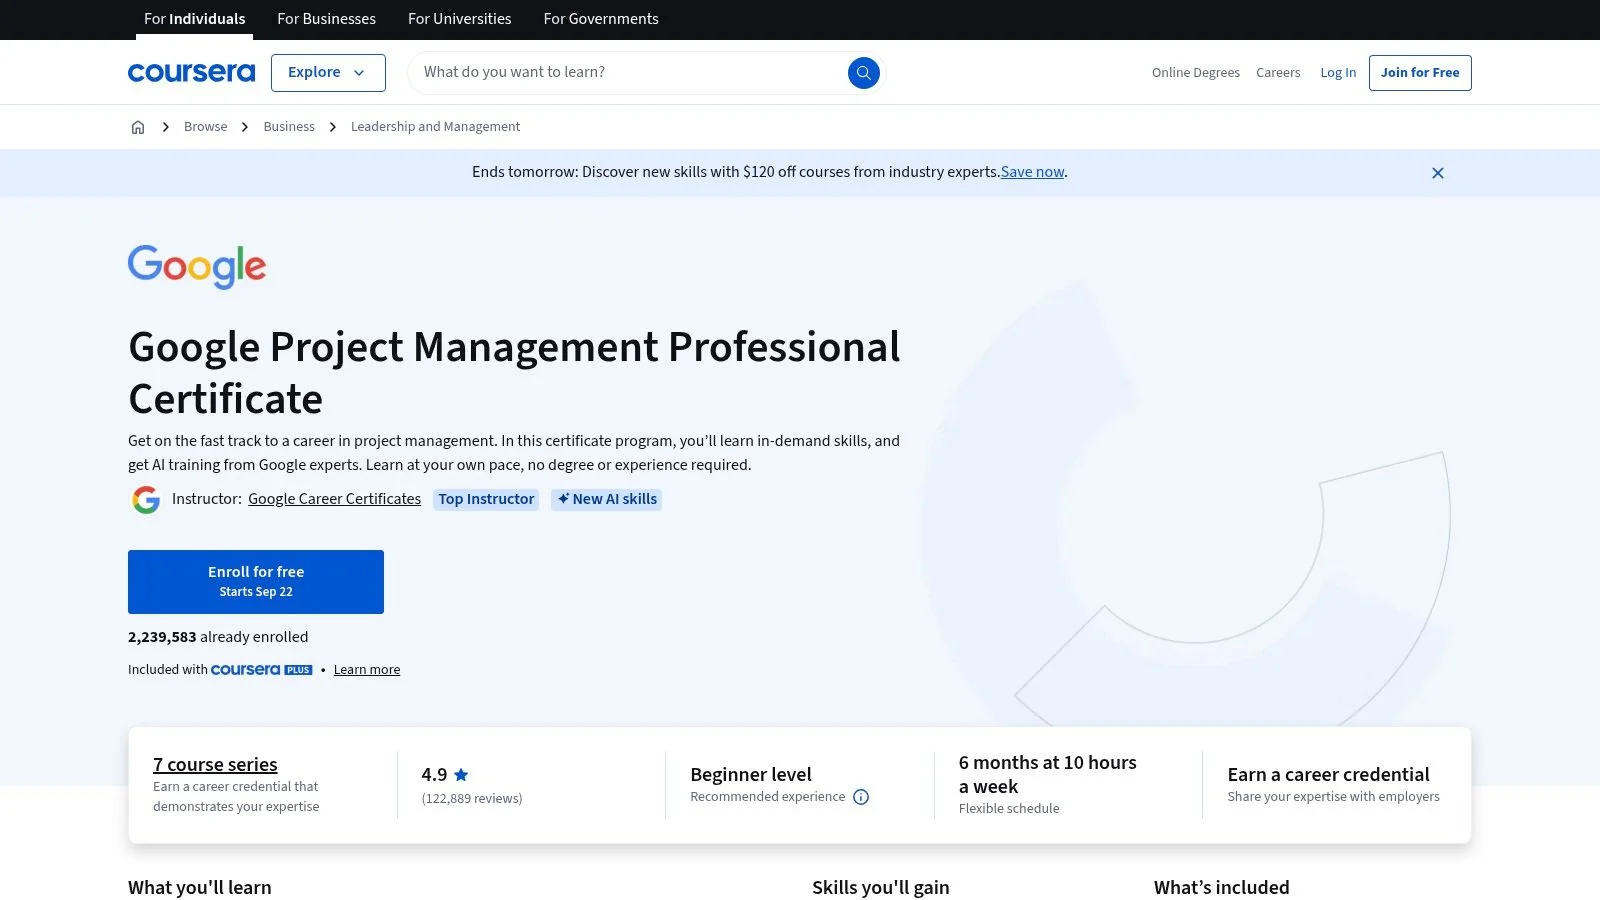1600x900 pixels.
Task: Click the Coursera Plus logo
Action: click(262, 670)
